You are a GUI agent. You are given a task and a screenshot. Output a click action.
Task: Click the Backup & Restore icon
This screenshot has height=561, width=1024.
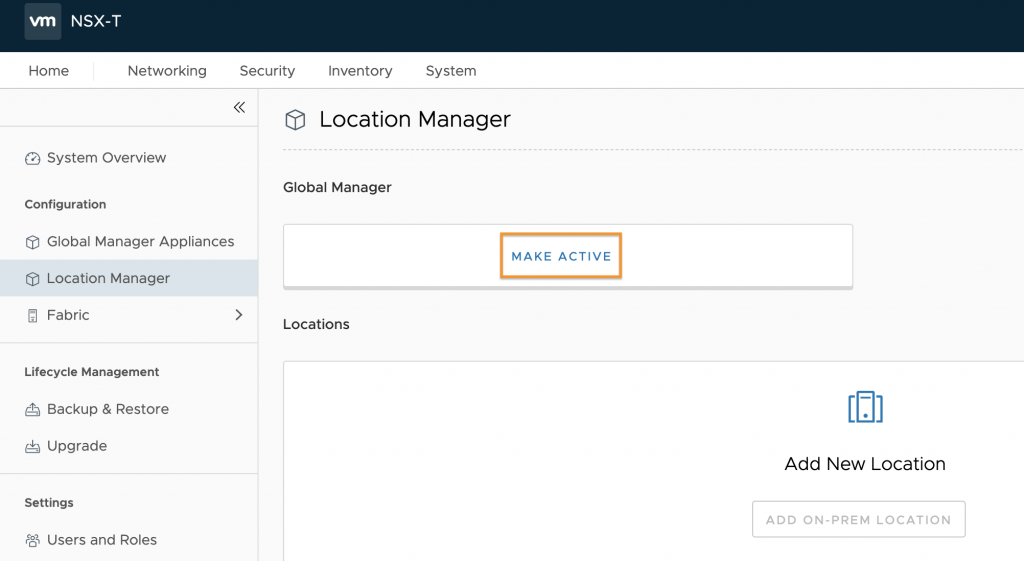point(32,410)
